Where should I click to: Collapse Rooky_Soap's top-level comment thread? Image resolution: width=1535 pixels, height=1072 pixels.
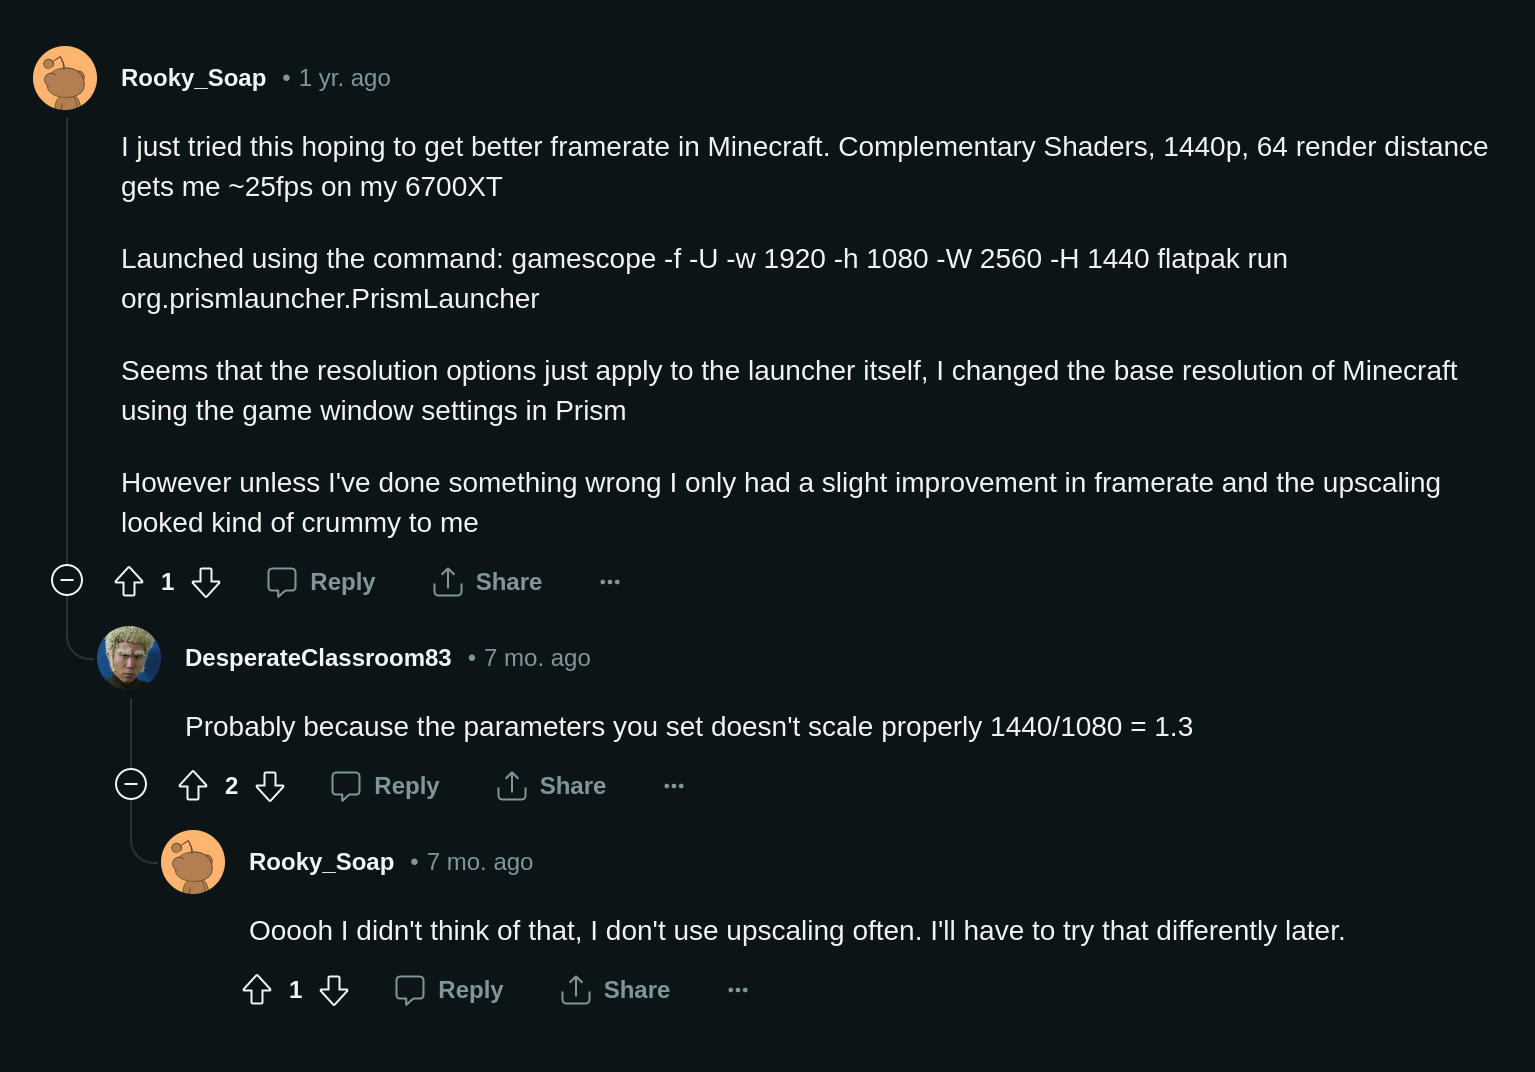click(x=67, y=580)
